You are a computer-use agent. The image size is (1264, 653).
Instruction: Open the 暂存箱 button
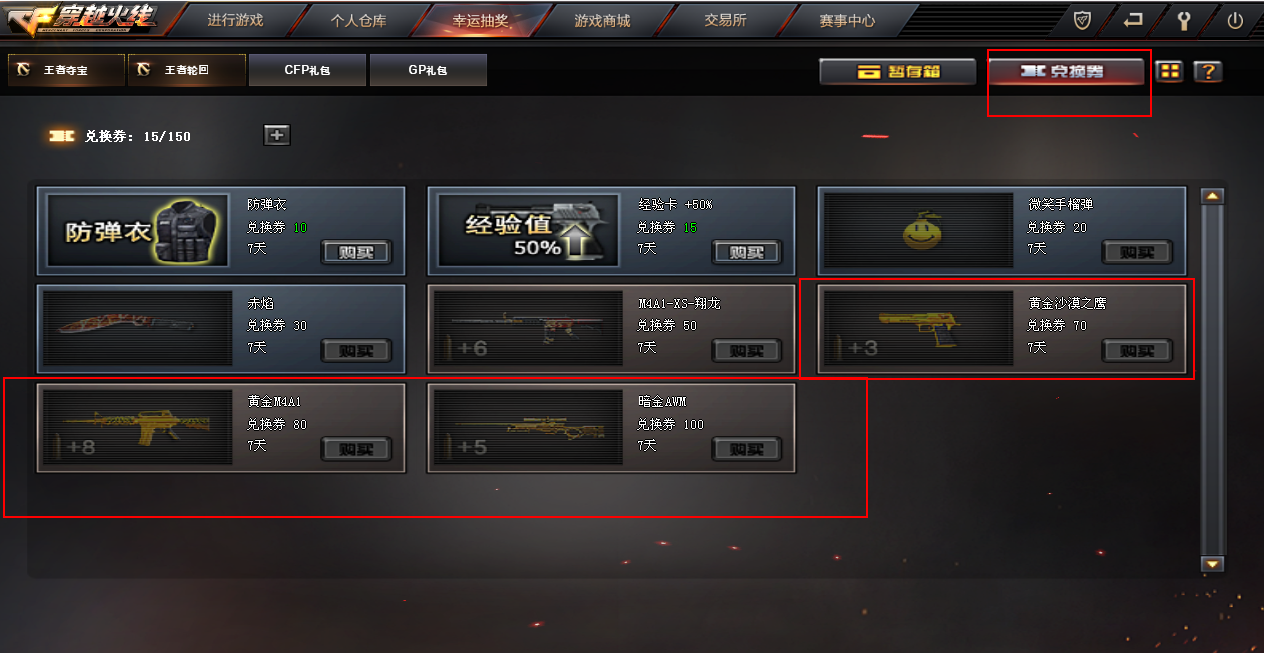897,71
